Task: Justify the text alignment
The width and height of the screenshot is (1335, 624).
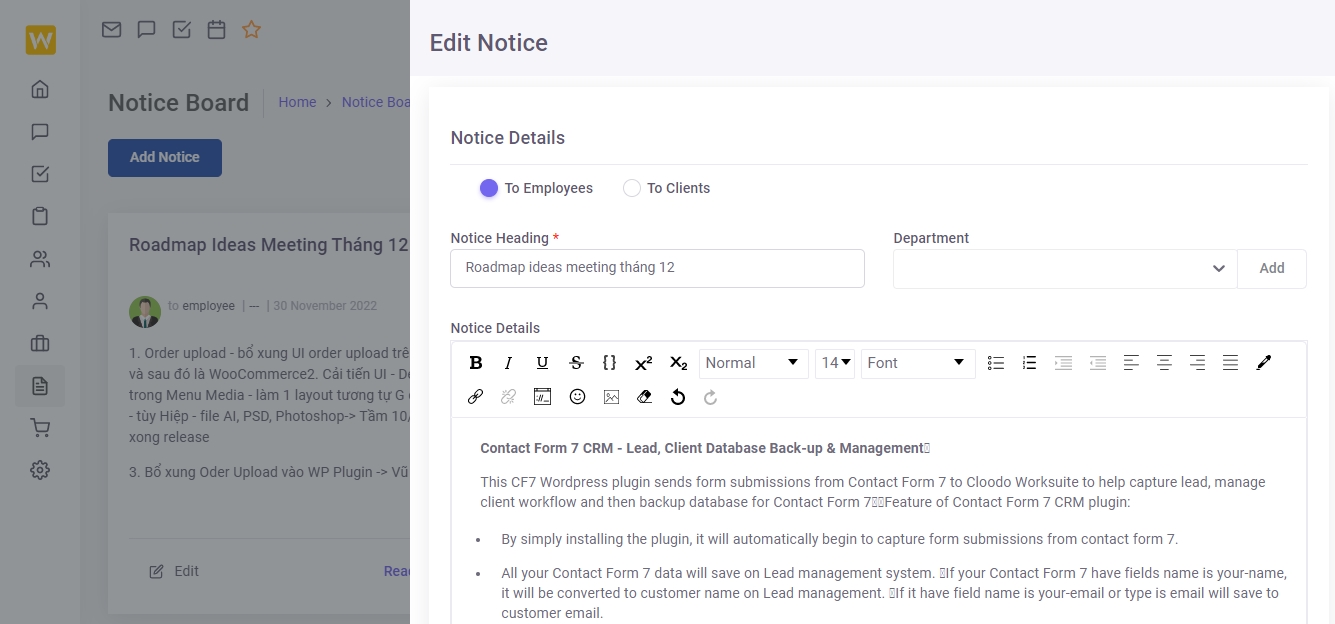Action: (x=1230, y=363)
